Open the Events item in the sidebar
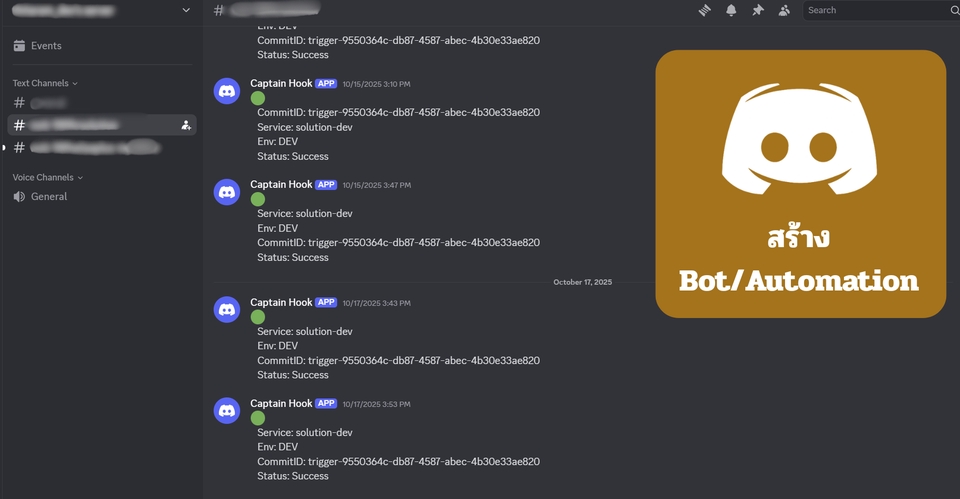Image resolution: width=960 pixels, height=499 pixels. tap(46, 46)
